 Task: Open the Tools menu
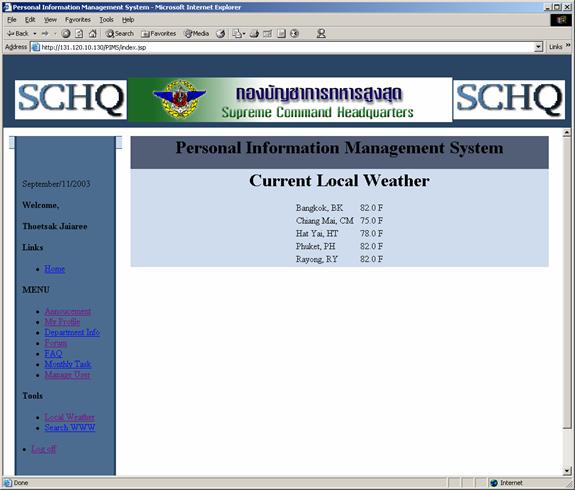point(106,20)
